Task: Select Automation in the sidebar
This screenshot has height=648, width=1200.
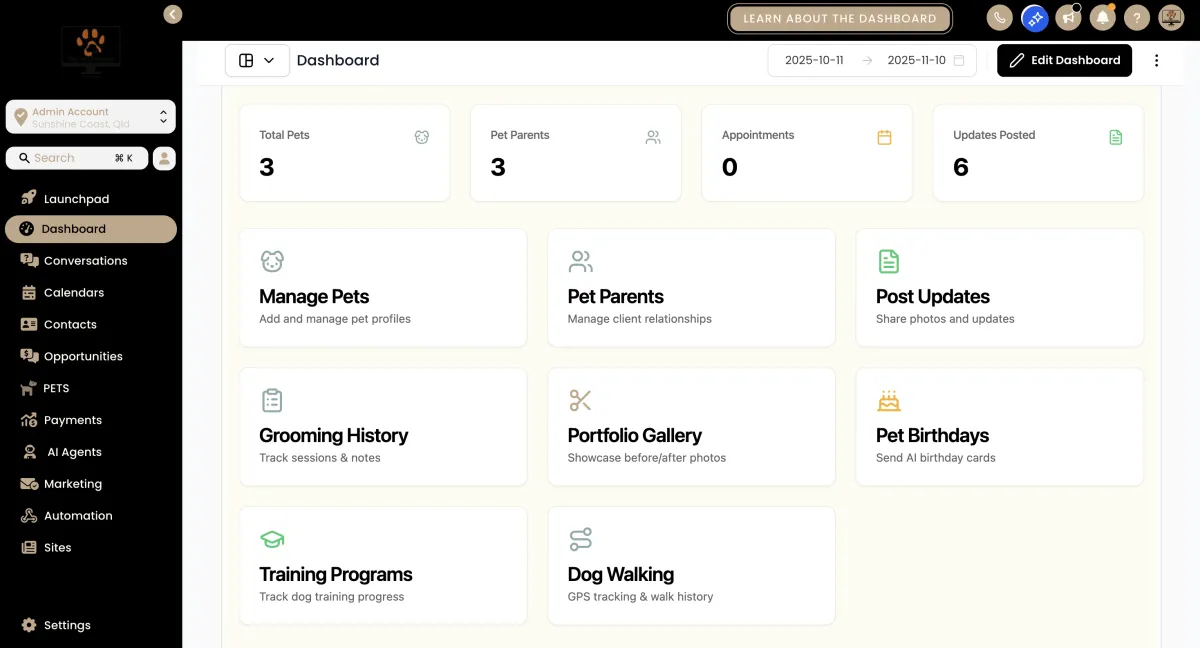Action: point(78,516)
